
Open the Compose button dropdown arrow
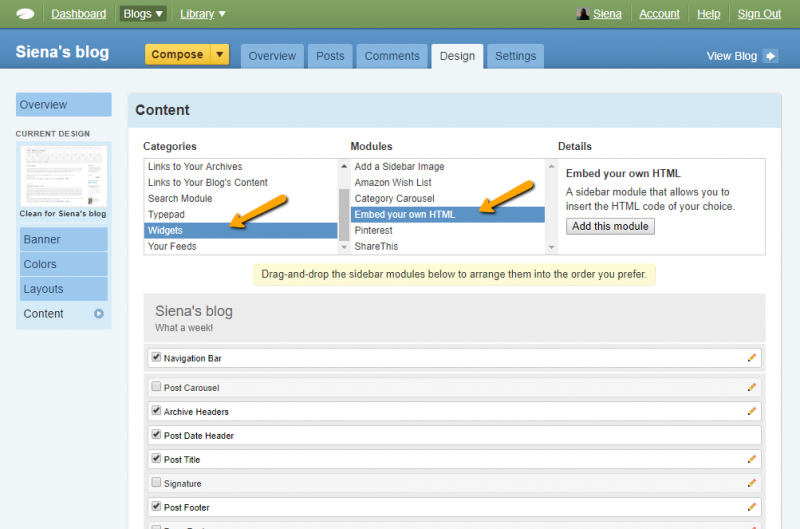point(220,55)
